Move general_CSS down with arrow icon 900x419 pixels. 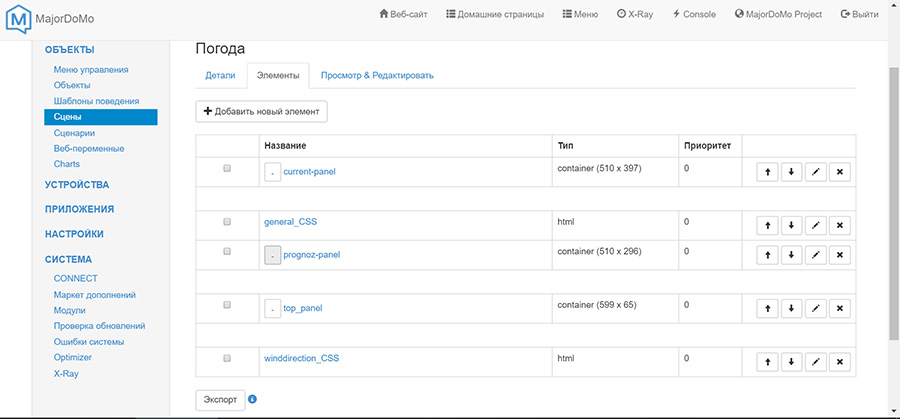pyautogui.click(x=791, y=226)
